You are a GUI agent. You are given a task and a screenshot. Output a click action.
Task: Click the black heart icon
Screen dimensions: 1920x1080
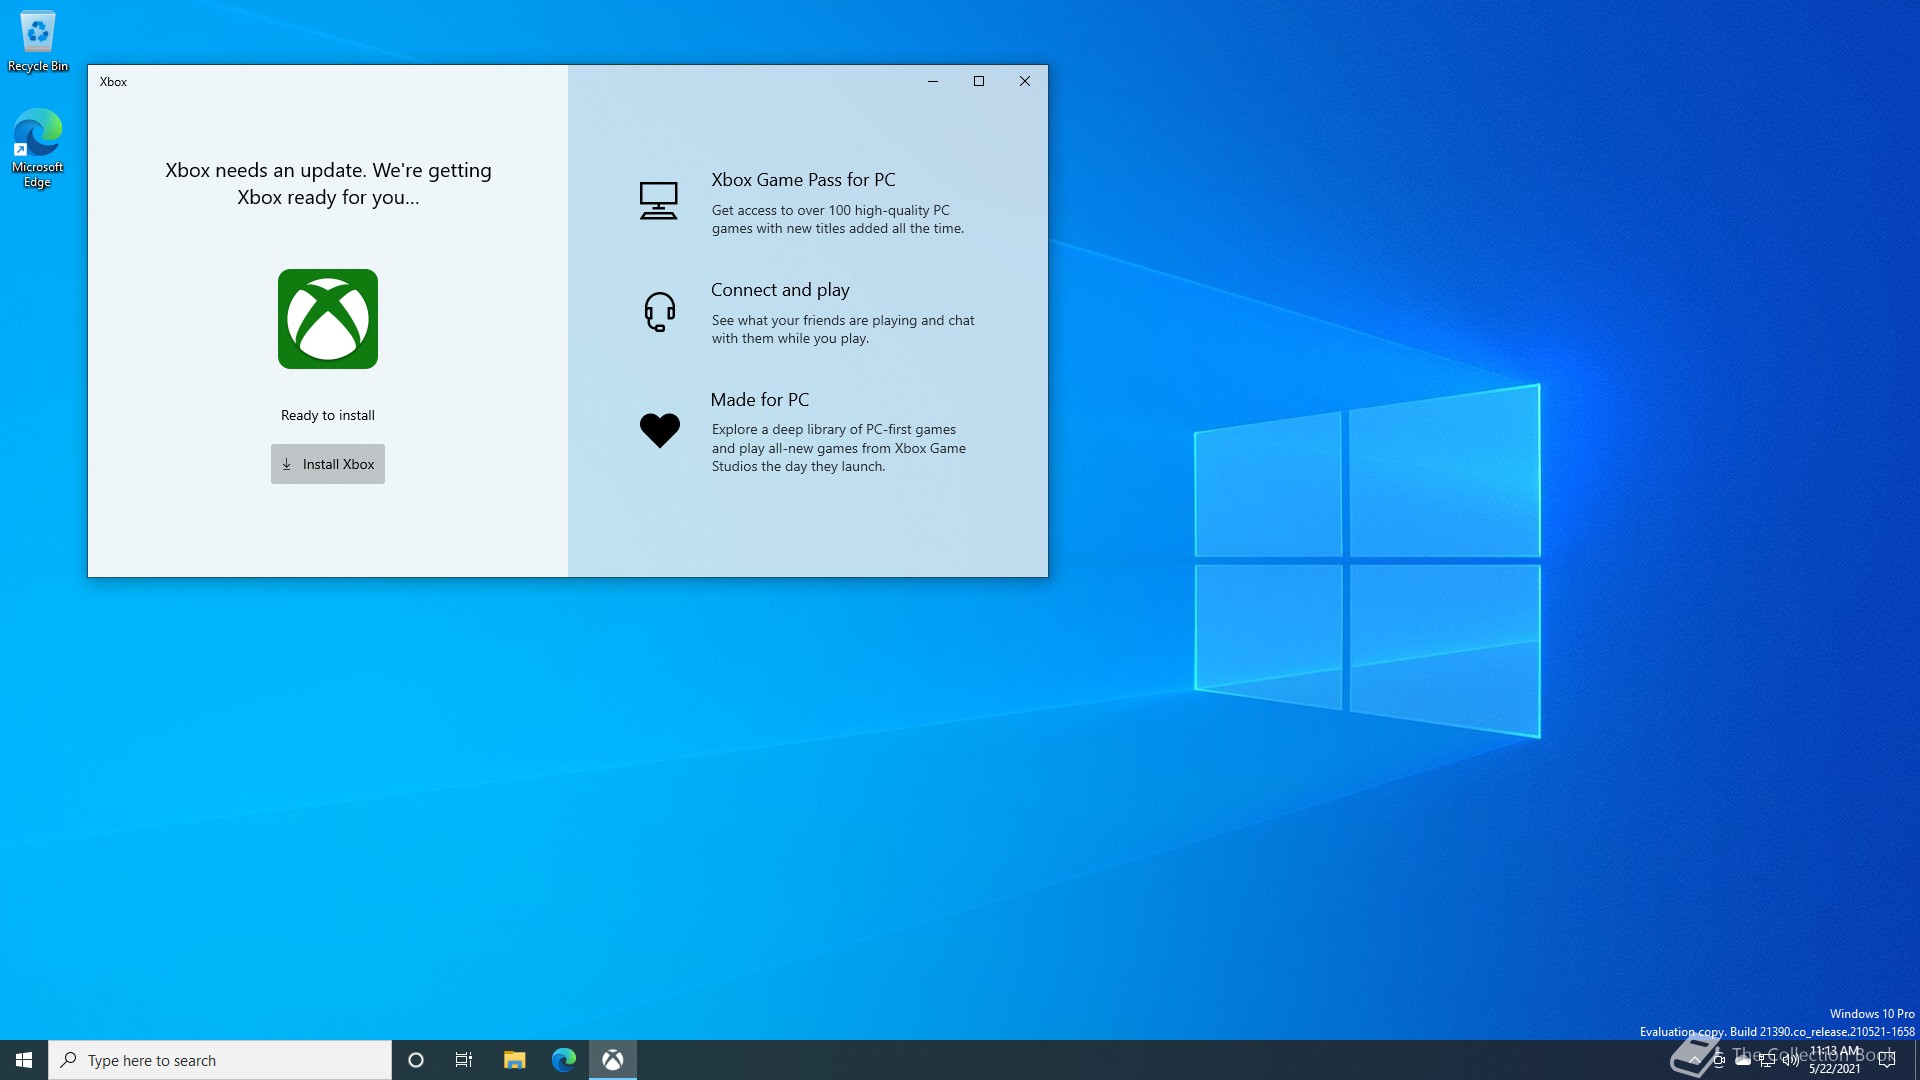tap(660, 431)
